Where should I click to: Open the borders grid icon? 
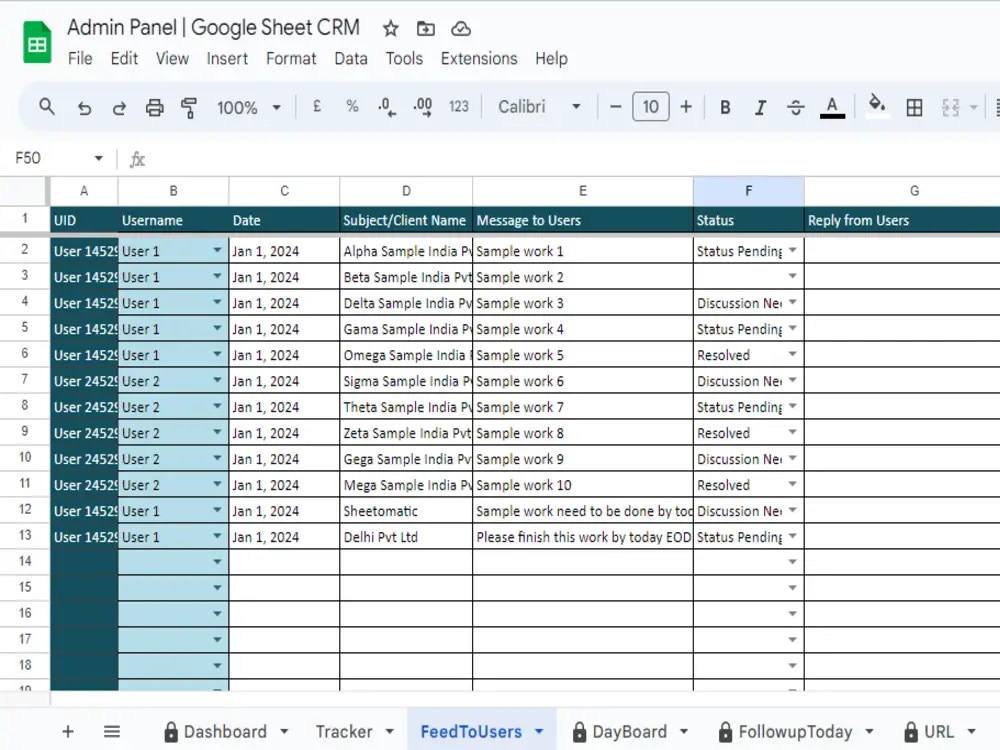click(914, 107)
